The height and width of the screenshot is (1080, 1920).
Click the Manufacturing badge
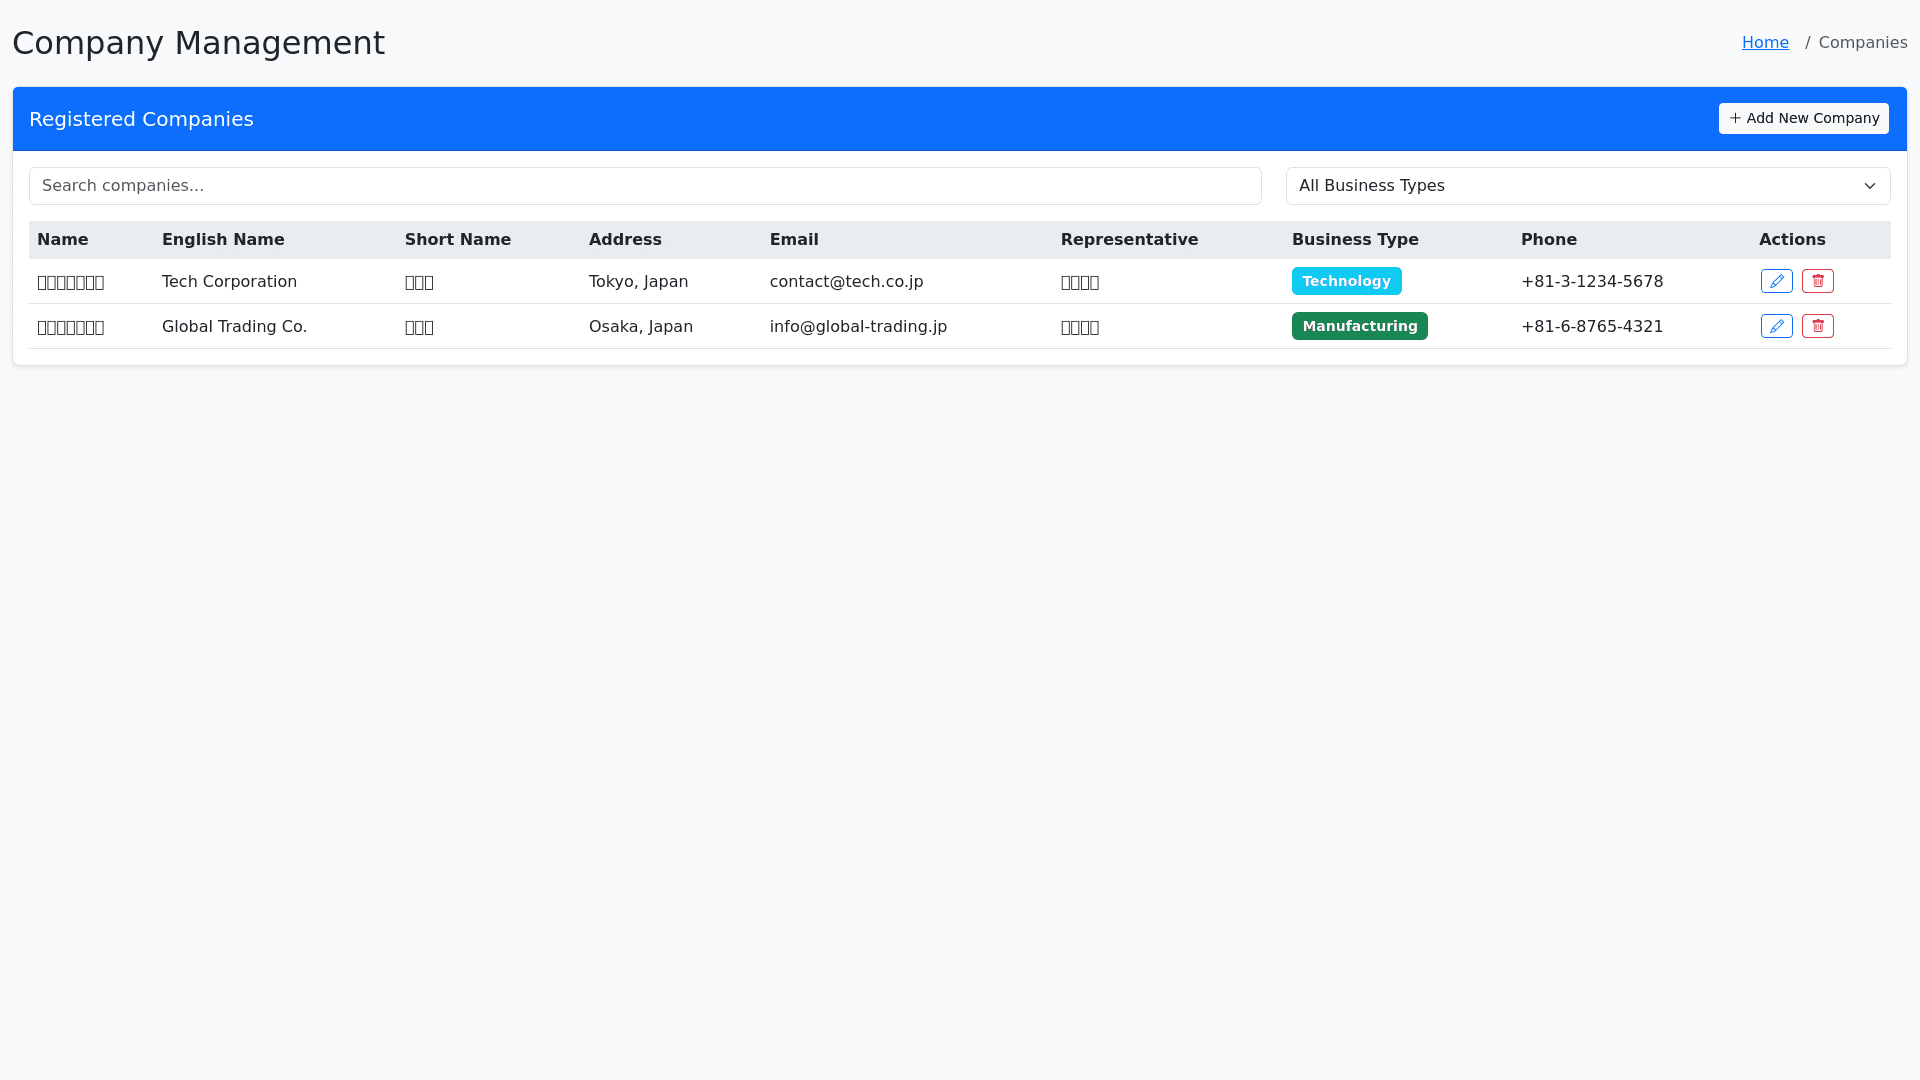pos(1359,326)
